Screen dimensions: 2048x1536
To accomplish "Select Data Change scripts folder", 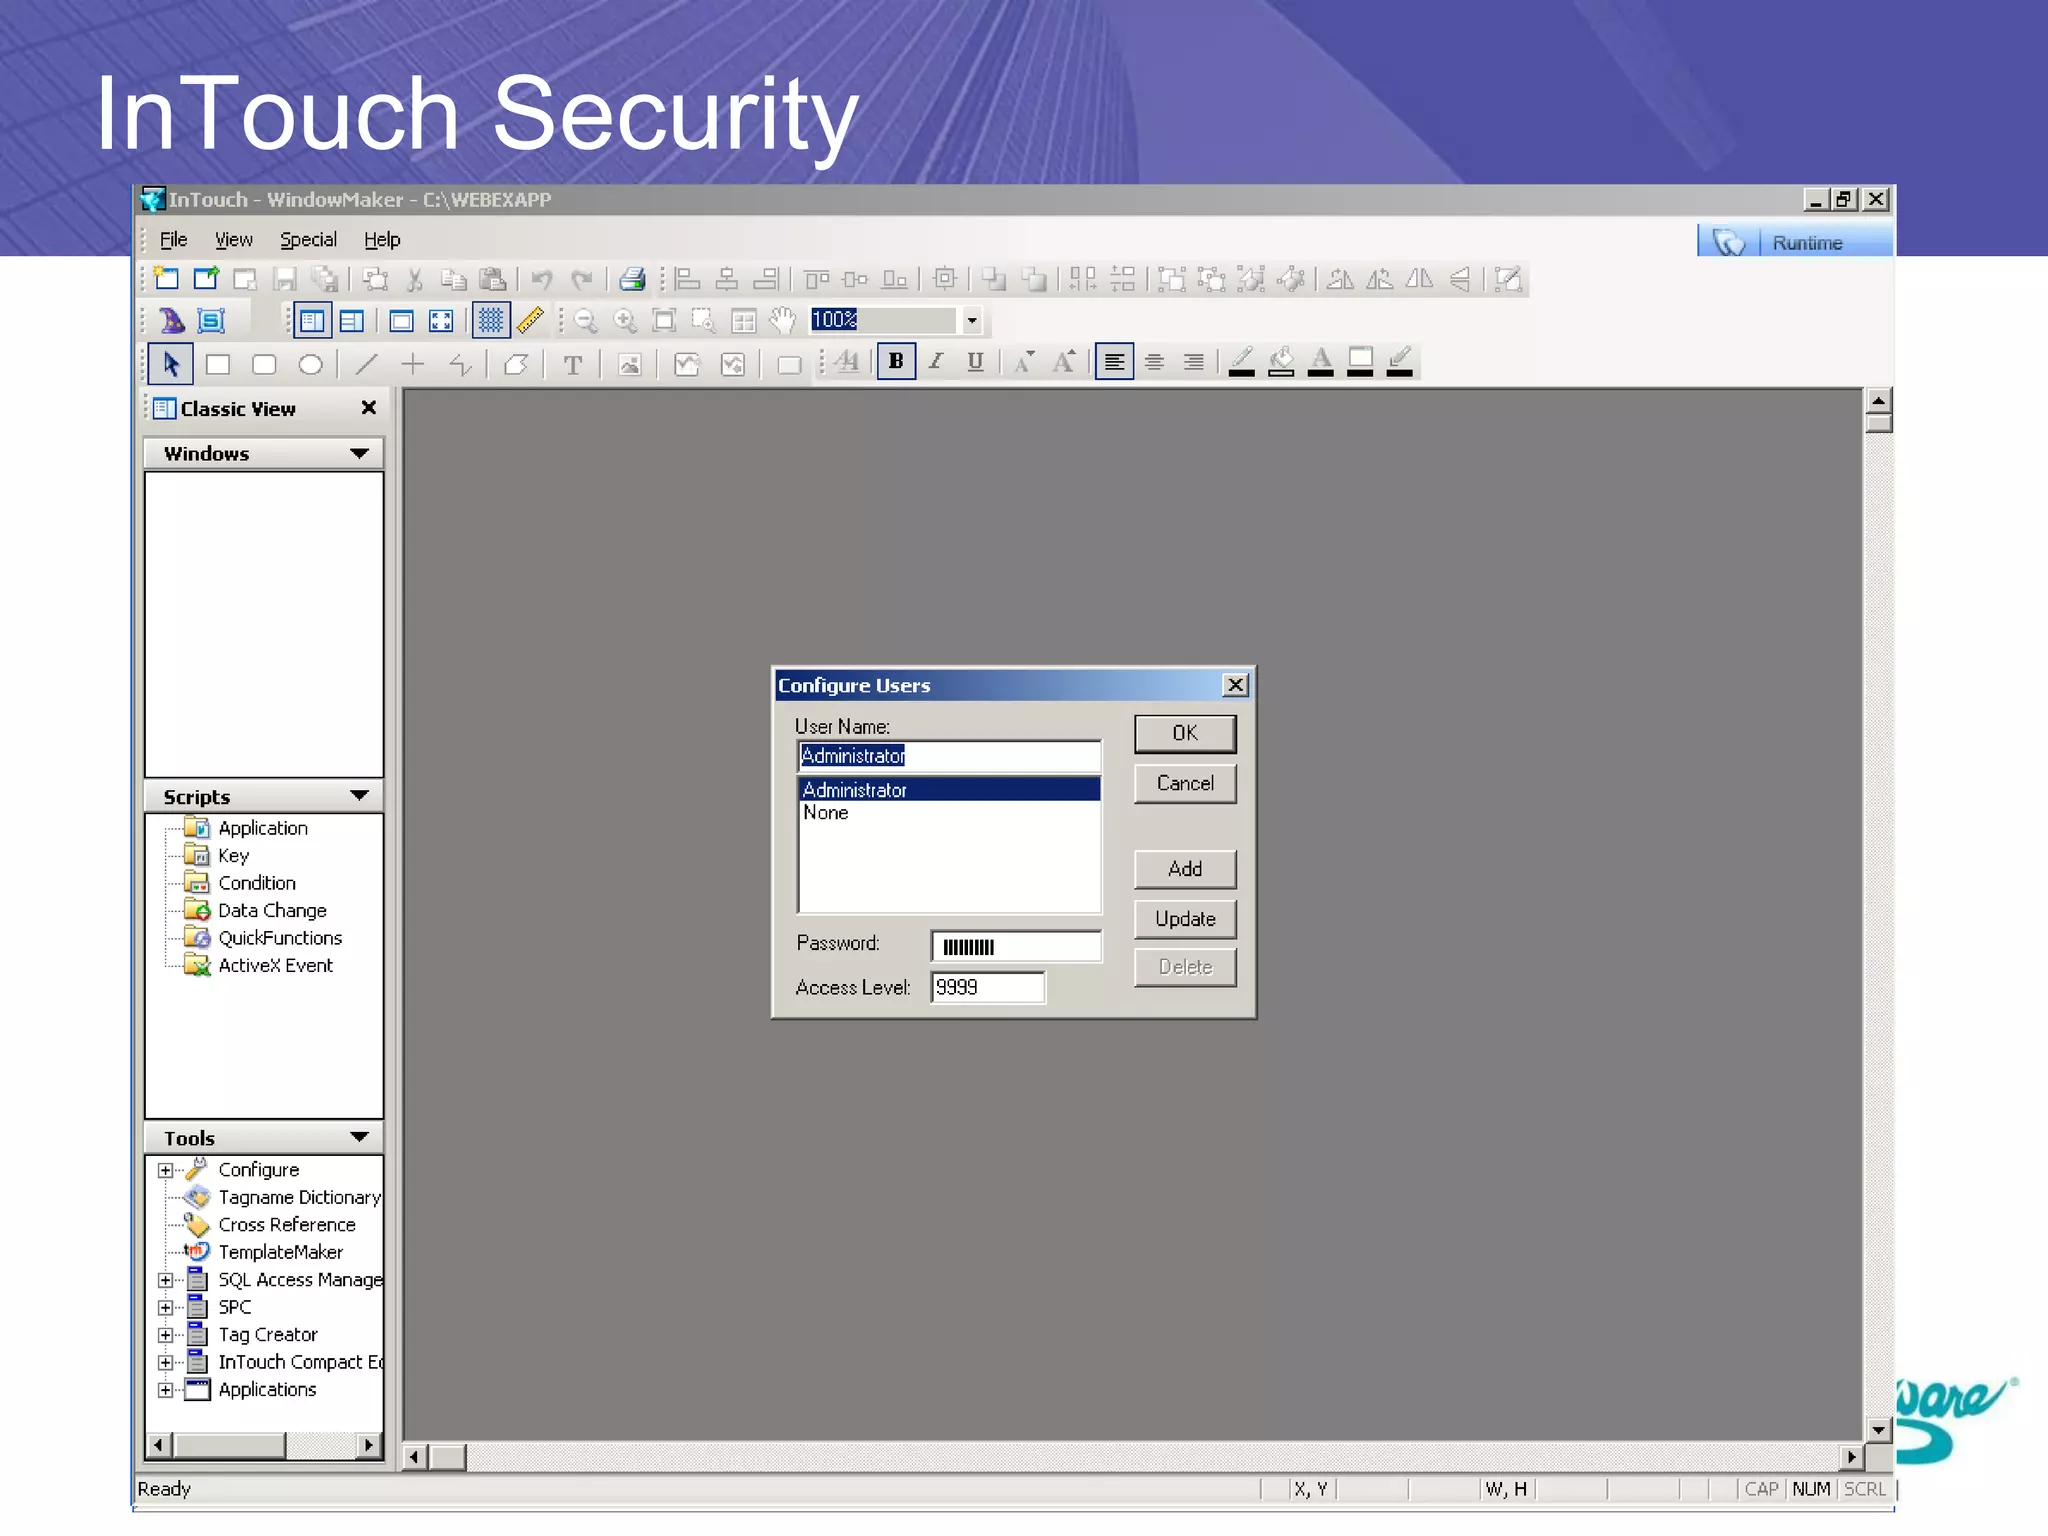I will [x=271, y=911].
